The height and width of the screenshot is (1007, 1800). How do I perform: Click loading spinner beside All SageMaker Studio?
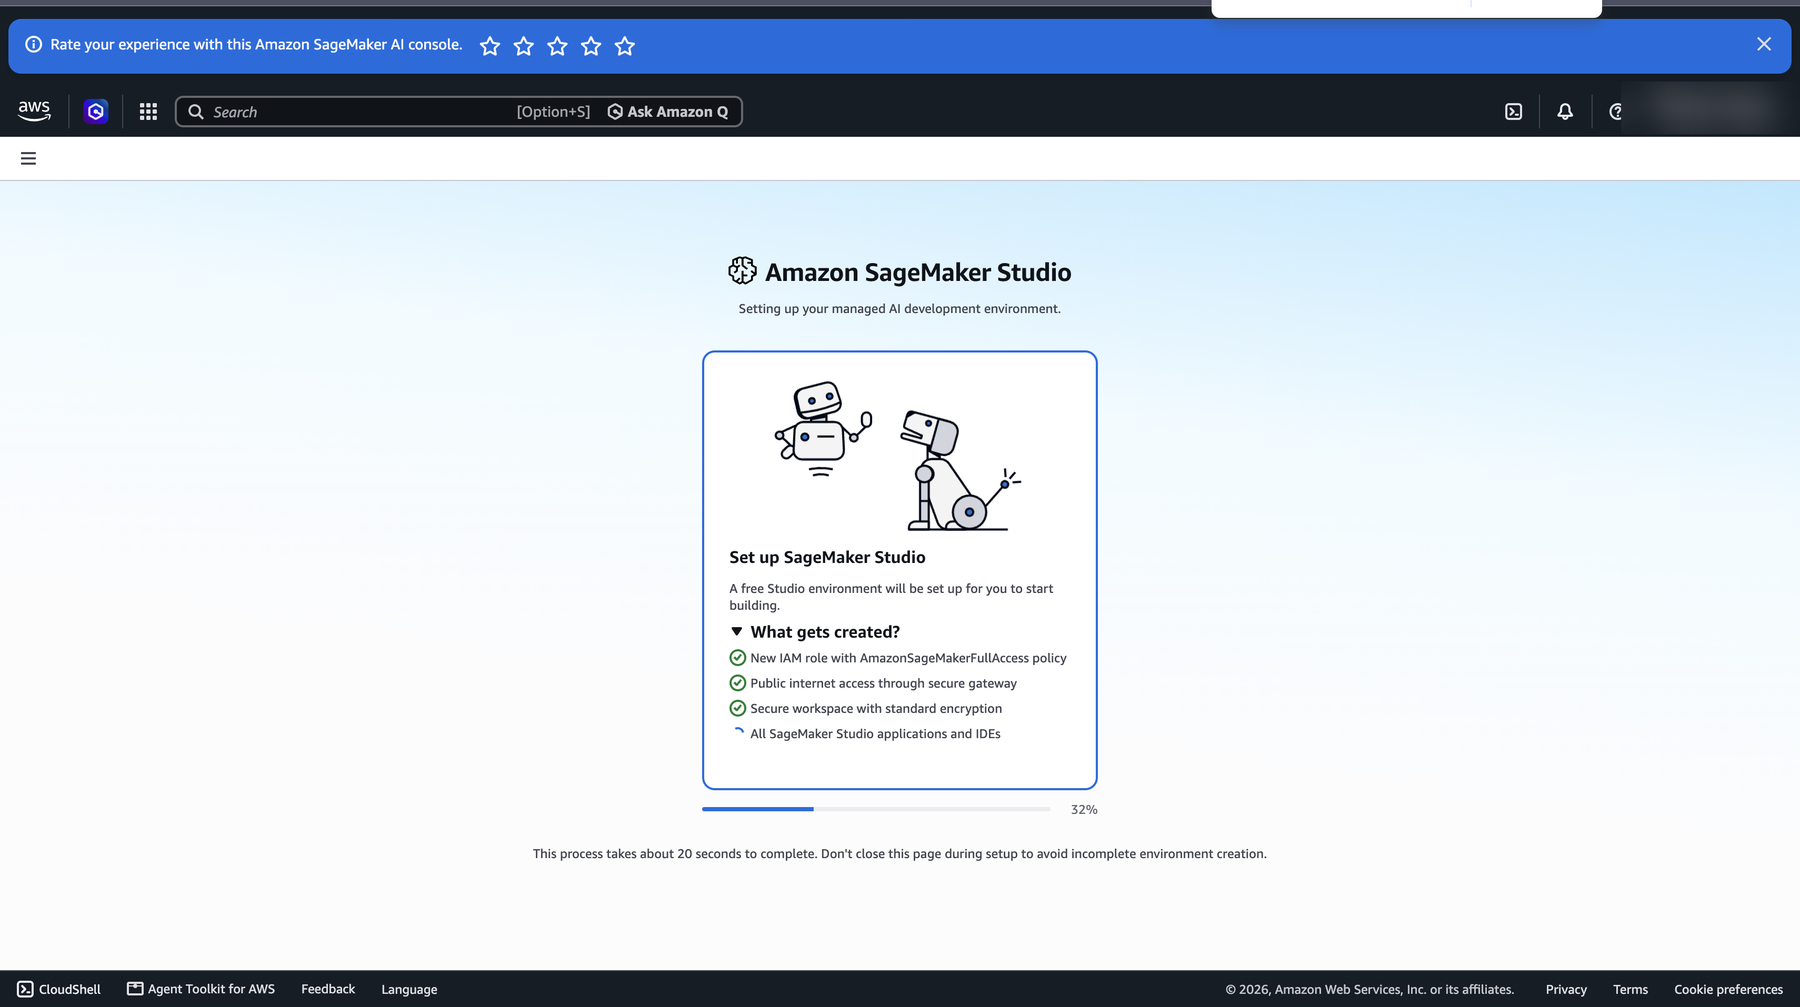click(737, 734)
